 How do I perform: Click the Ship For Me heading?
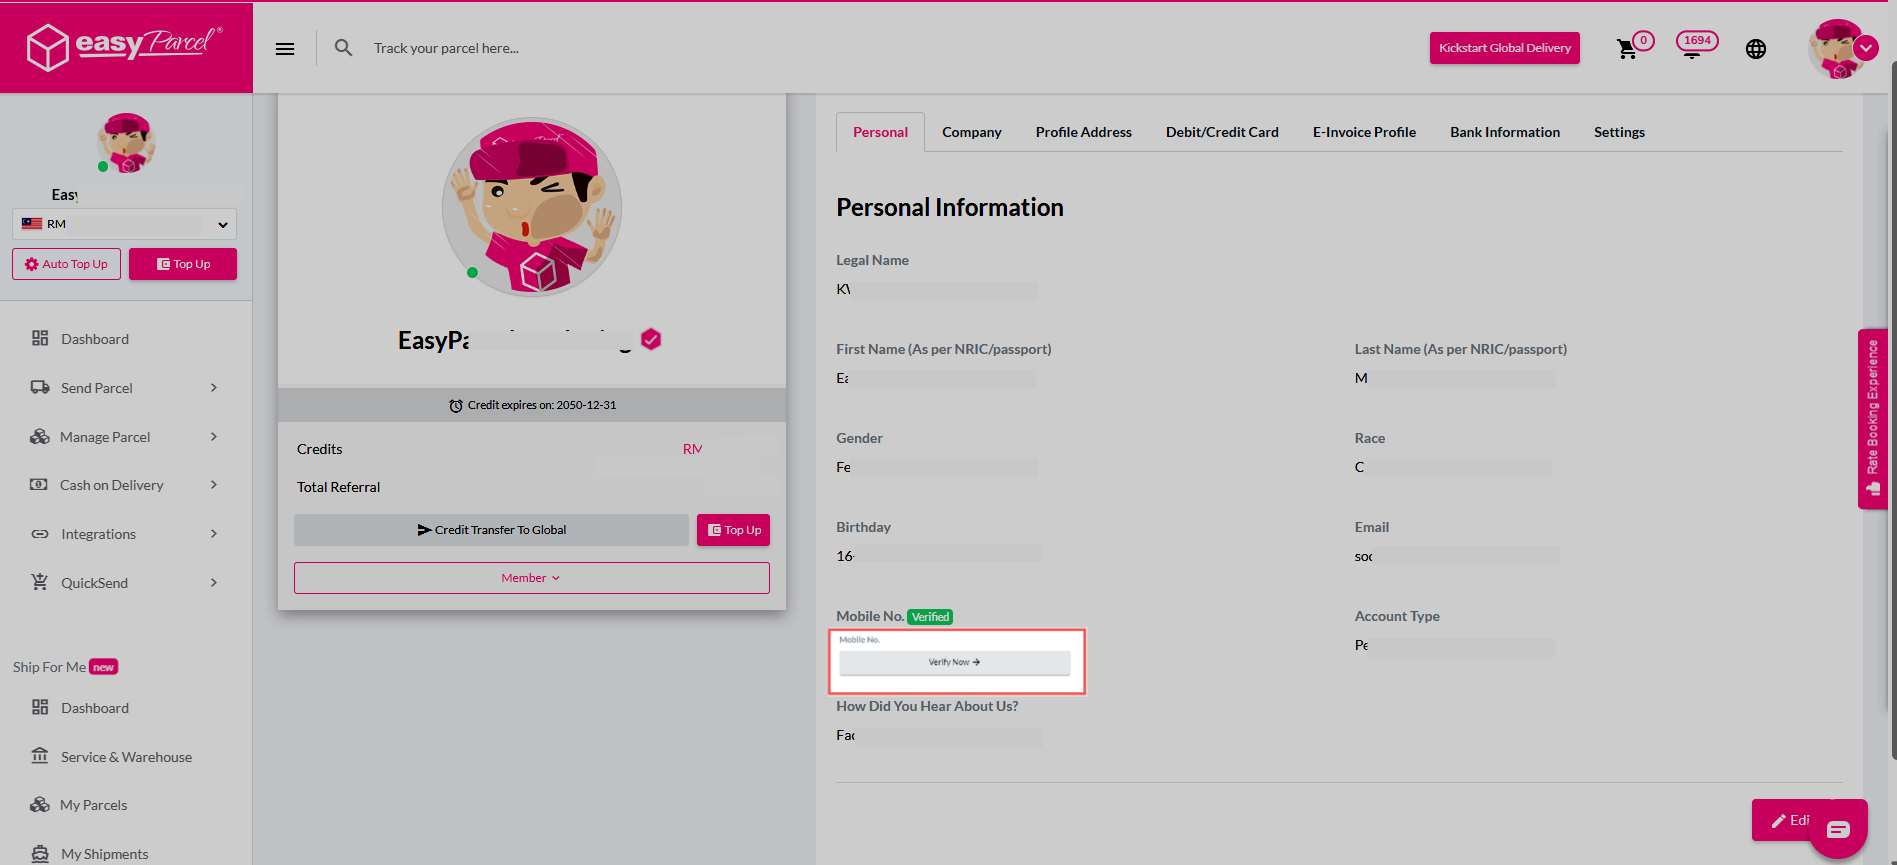(49, 667)
